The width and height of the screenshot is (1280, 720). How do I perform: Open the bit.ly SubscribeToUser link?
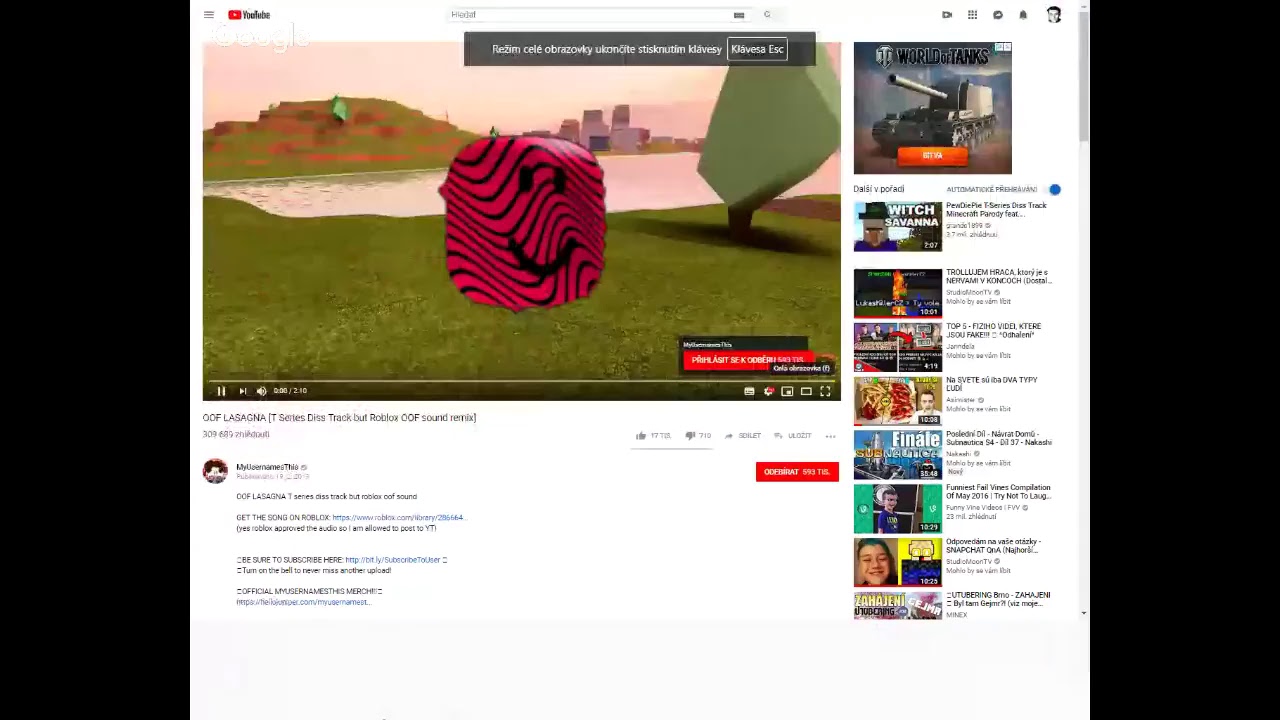[x=392, y=560]
